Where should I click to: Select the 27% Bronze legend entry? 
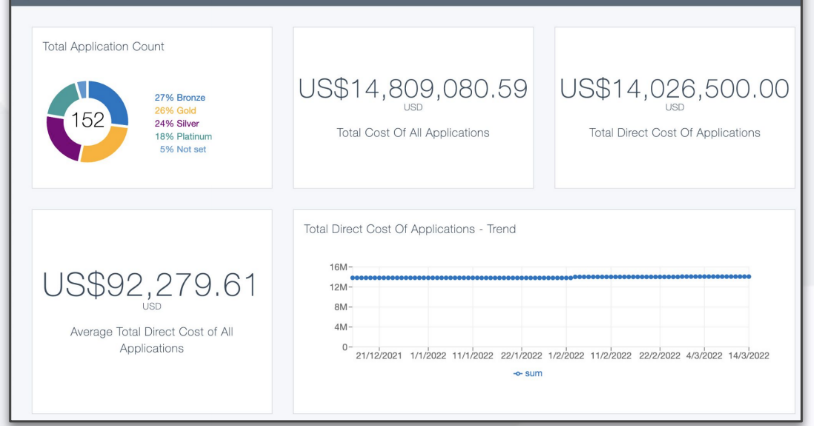coord(179,97)
